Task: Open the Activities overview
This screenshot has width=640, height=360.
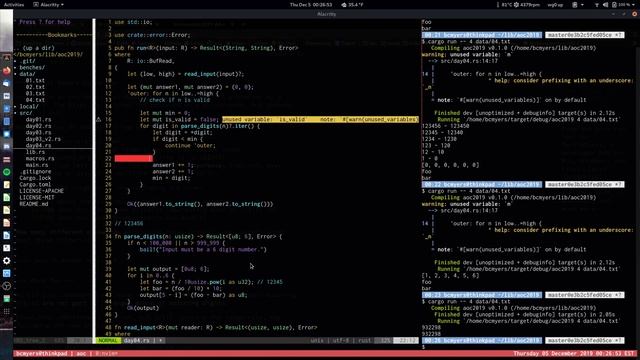Action: 14,5
